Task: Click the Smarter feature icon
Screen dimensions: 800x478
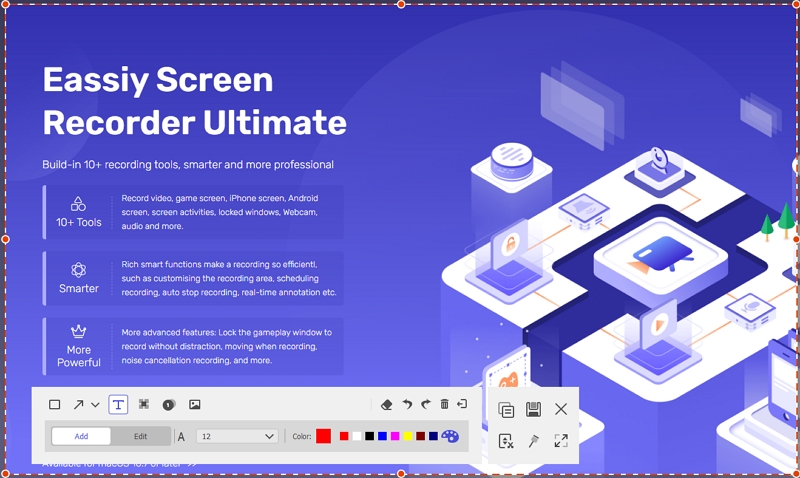Action: [78, 270]
